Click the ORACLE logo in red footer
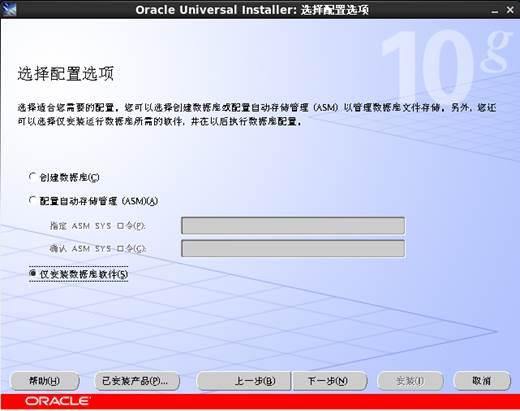520x411 pixels. coord(57,401)
